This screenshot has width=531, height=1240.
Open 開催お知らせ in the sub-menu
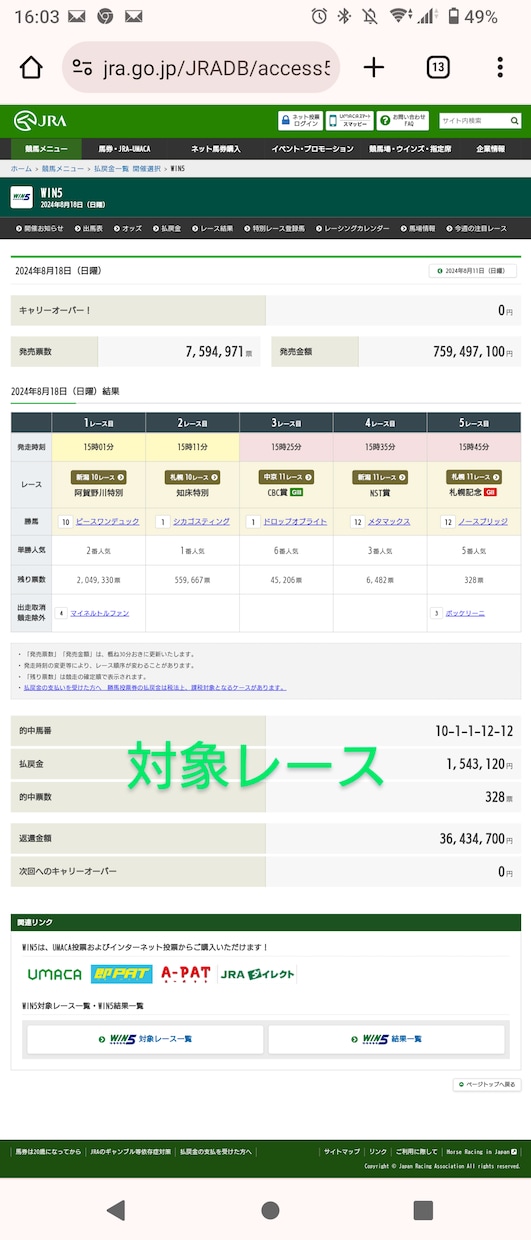click(x=39, y=228)
